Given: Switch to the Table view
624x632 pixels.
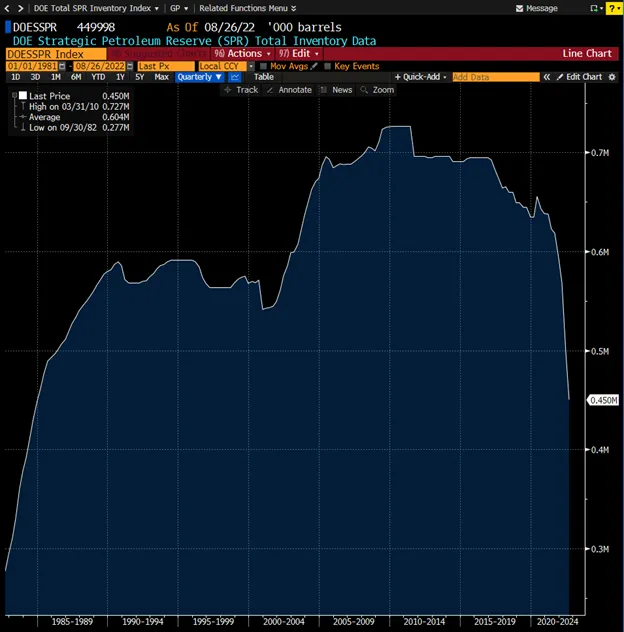Looking at the screenshot, I should point(263,77).
